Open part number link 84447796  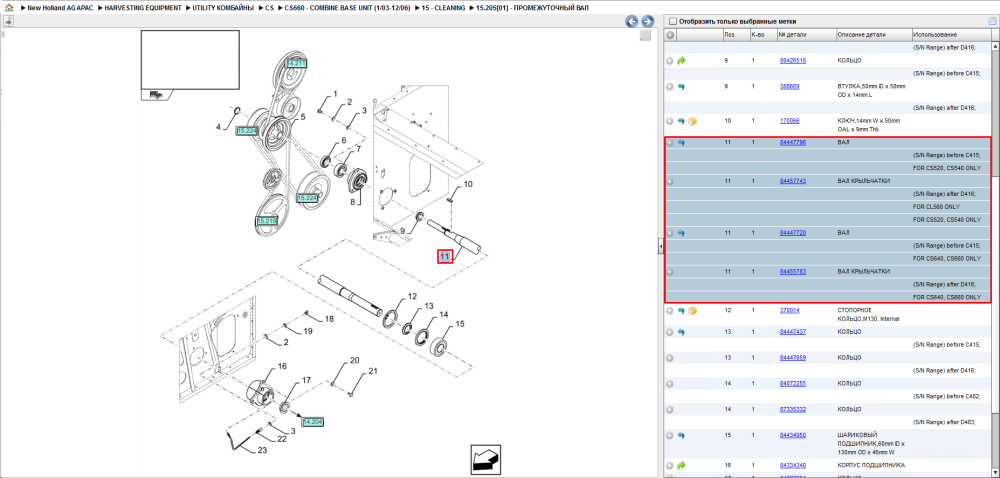click(793, 143)
